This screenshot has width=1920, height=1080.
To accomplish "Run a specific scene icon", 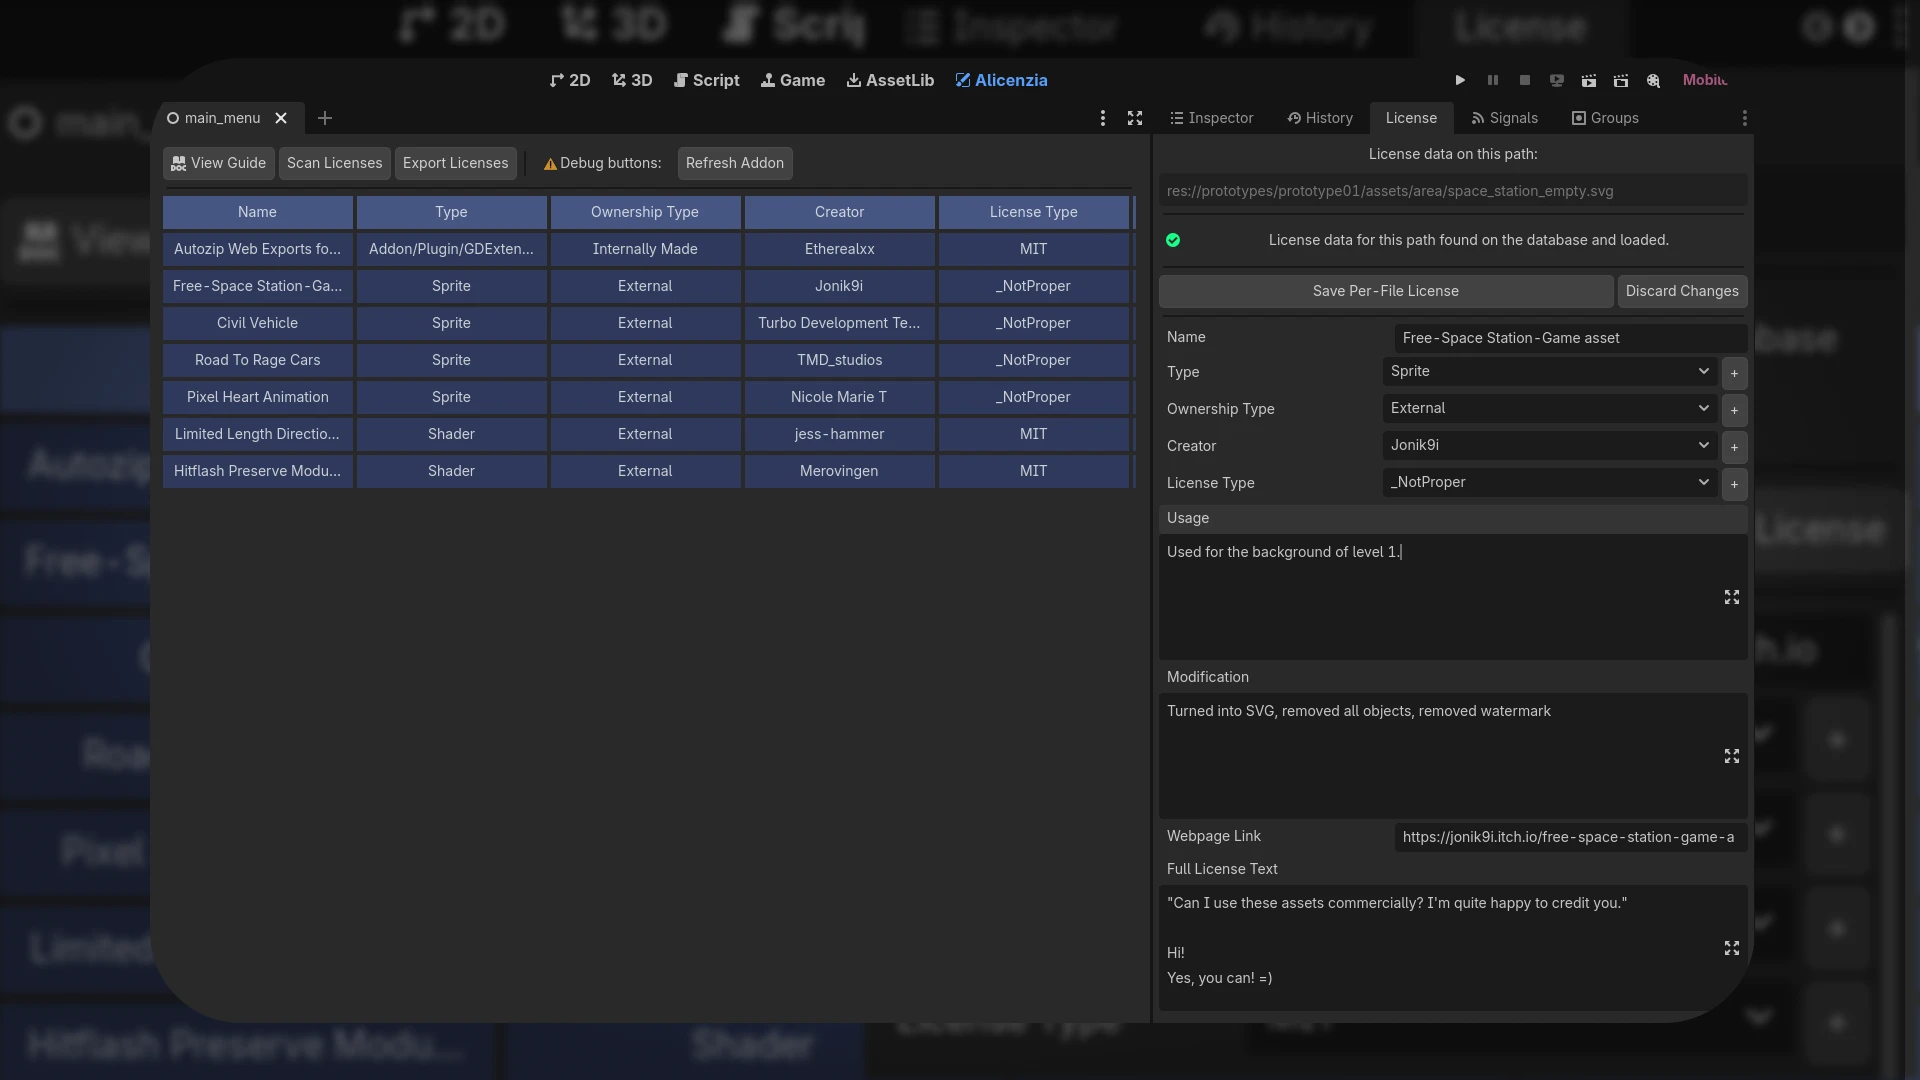I will coord(1621,80).
